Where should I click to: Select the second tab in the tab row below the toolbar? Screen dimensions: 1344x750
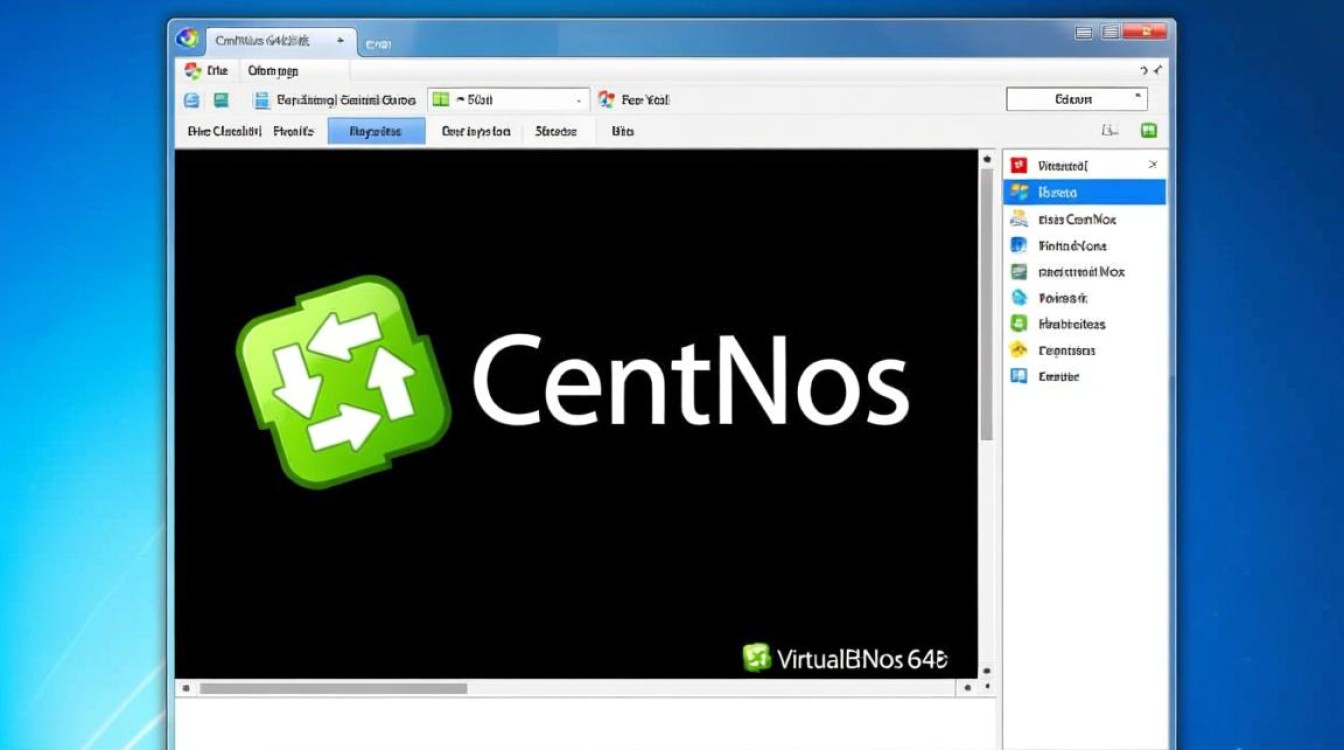click(293, 131)
